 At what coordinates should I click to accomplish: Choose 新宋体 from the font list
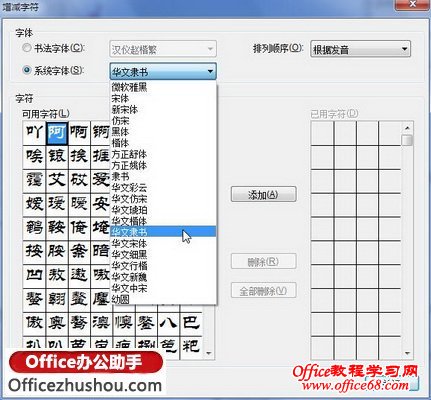163,109
